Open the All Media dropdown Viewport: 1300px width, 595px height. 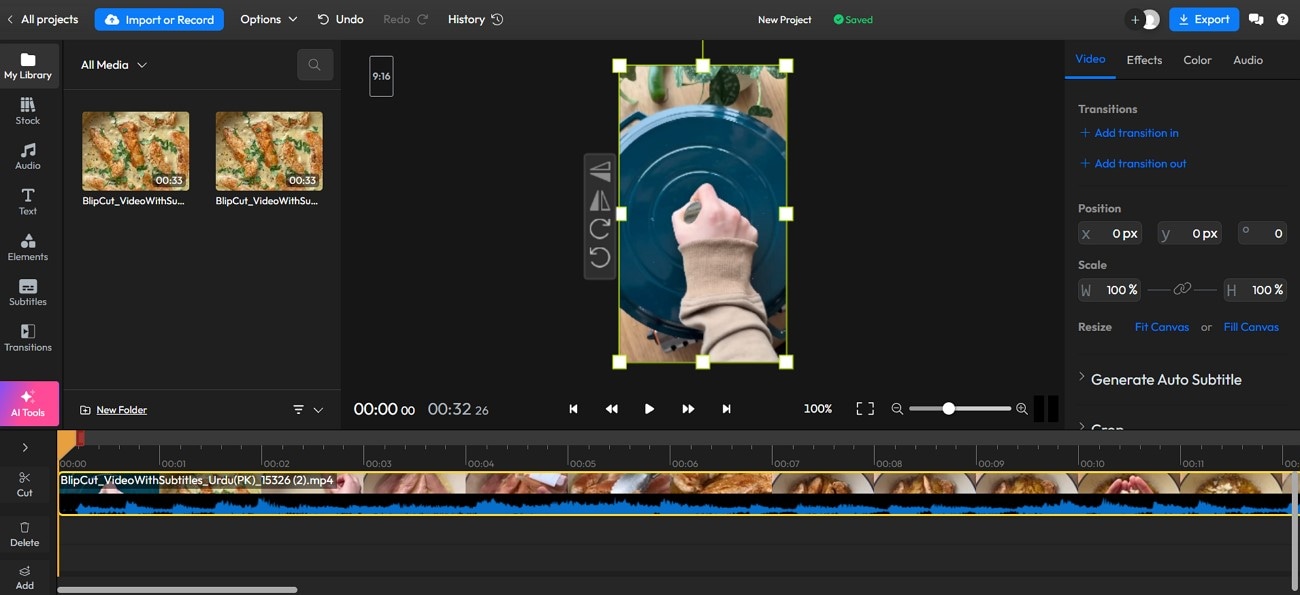tap(114, 65)
